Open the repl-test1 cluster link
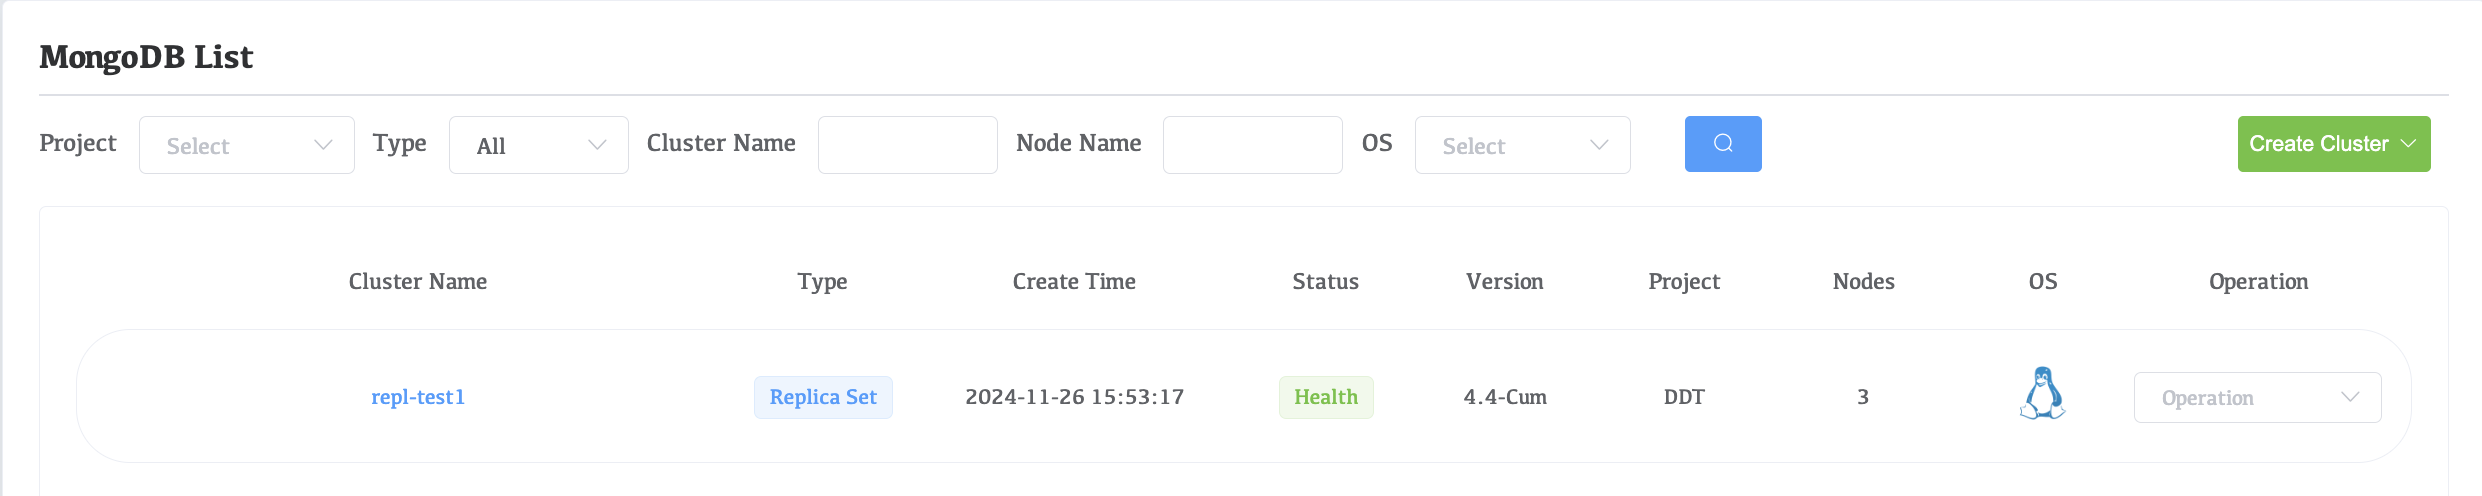2482x496 pixels. tap(418, 397)
